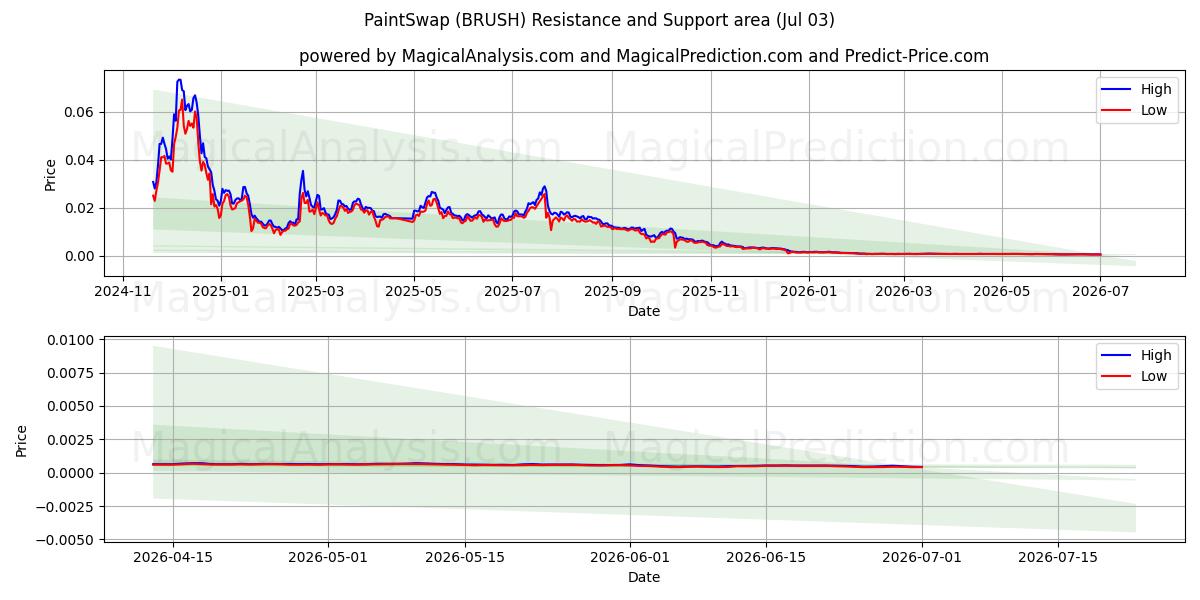The height and width of the screenshot is (600, 1200).
Task: Click the '0.0100' y-axis tick in bottom chart
Action: pyautogui.click(x=73, y=340)
